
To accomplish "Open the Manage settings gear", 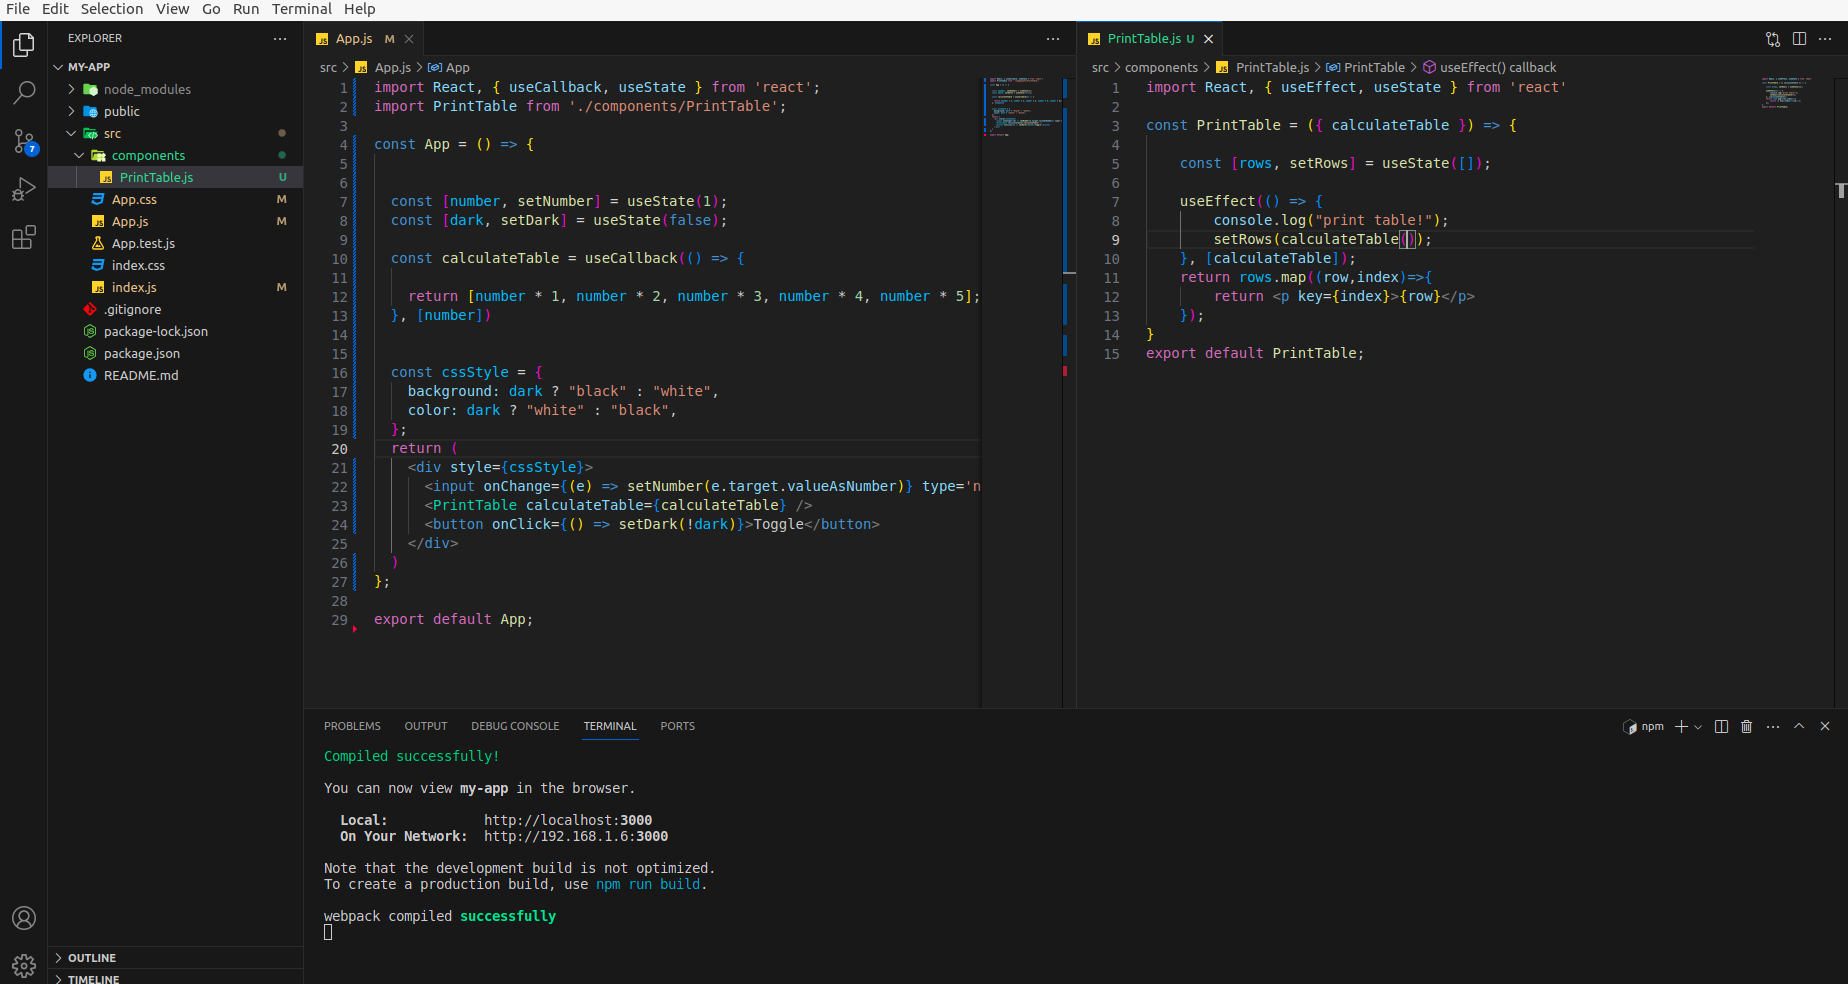I will point(24,965).
